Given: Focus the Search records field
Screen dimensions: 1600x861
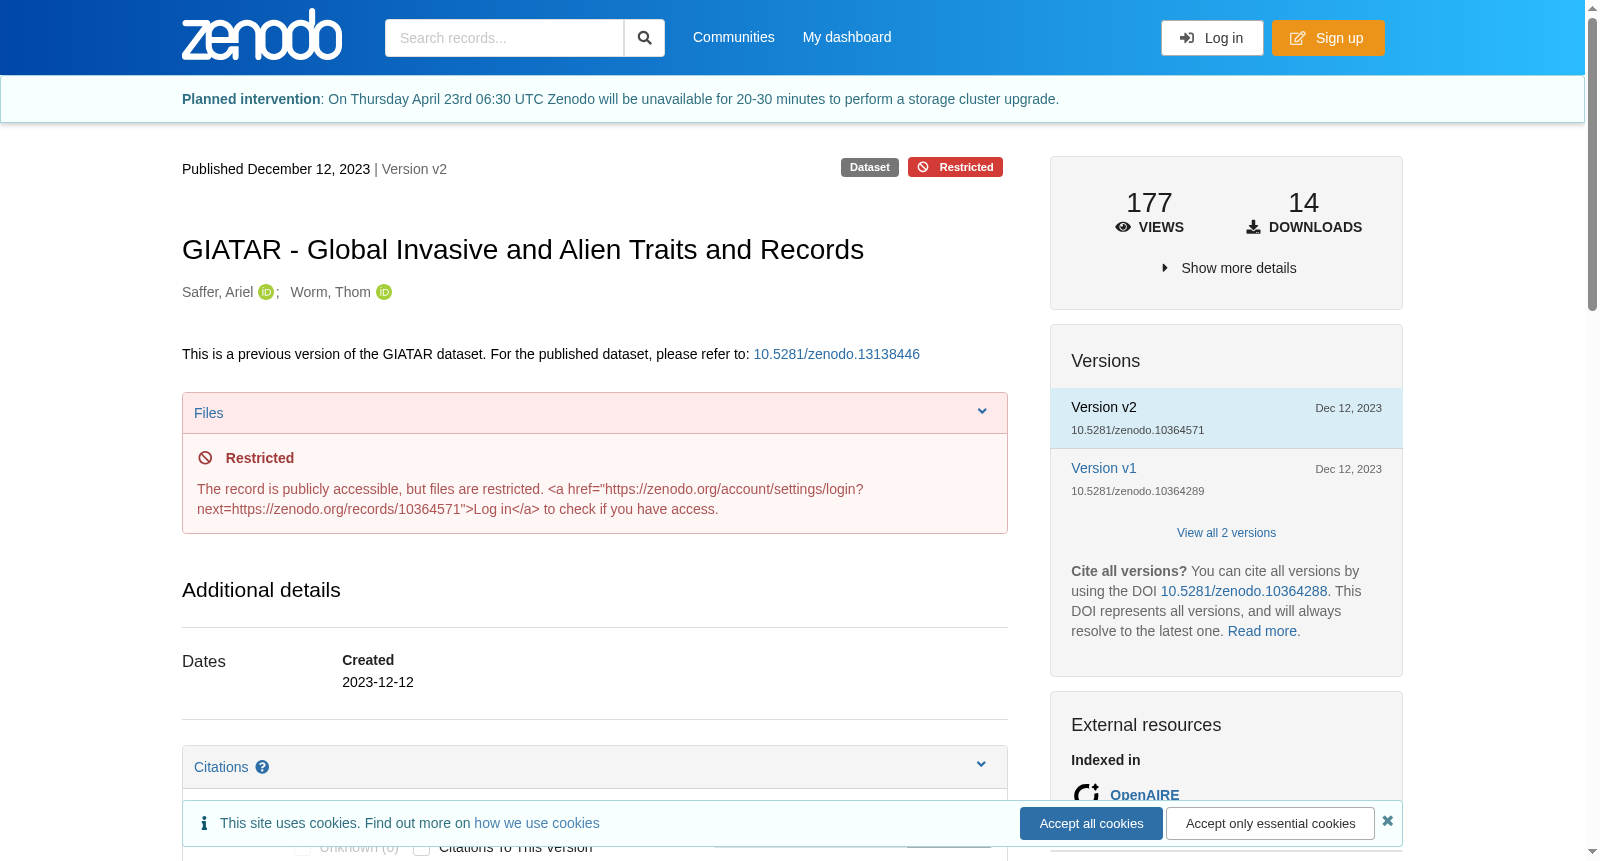Looking at the screenshot, I should point(504,38).
